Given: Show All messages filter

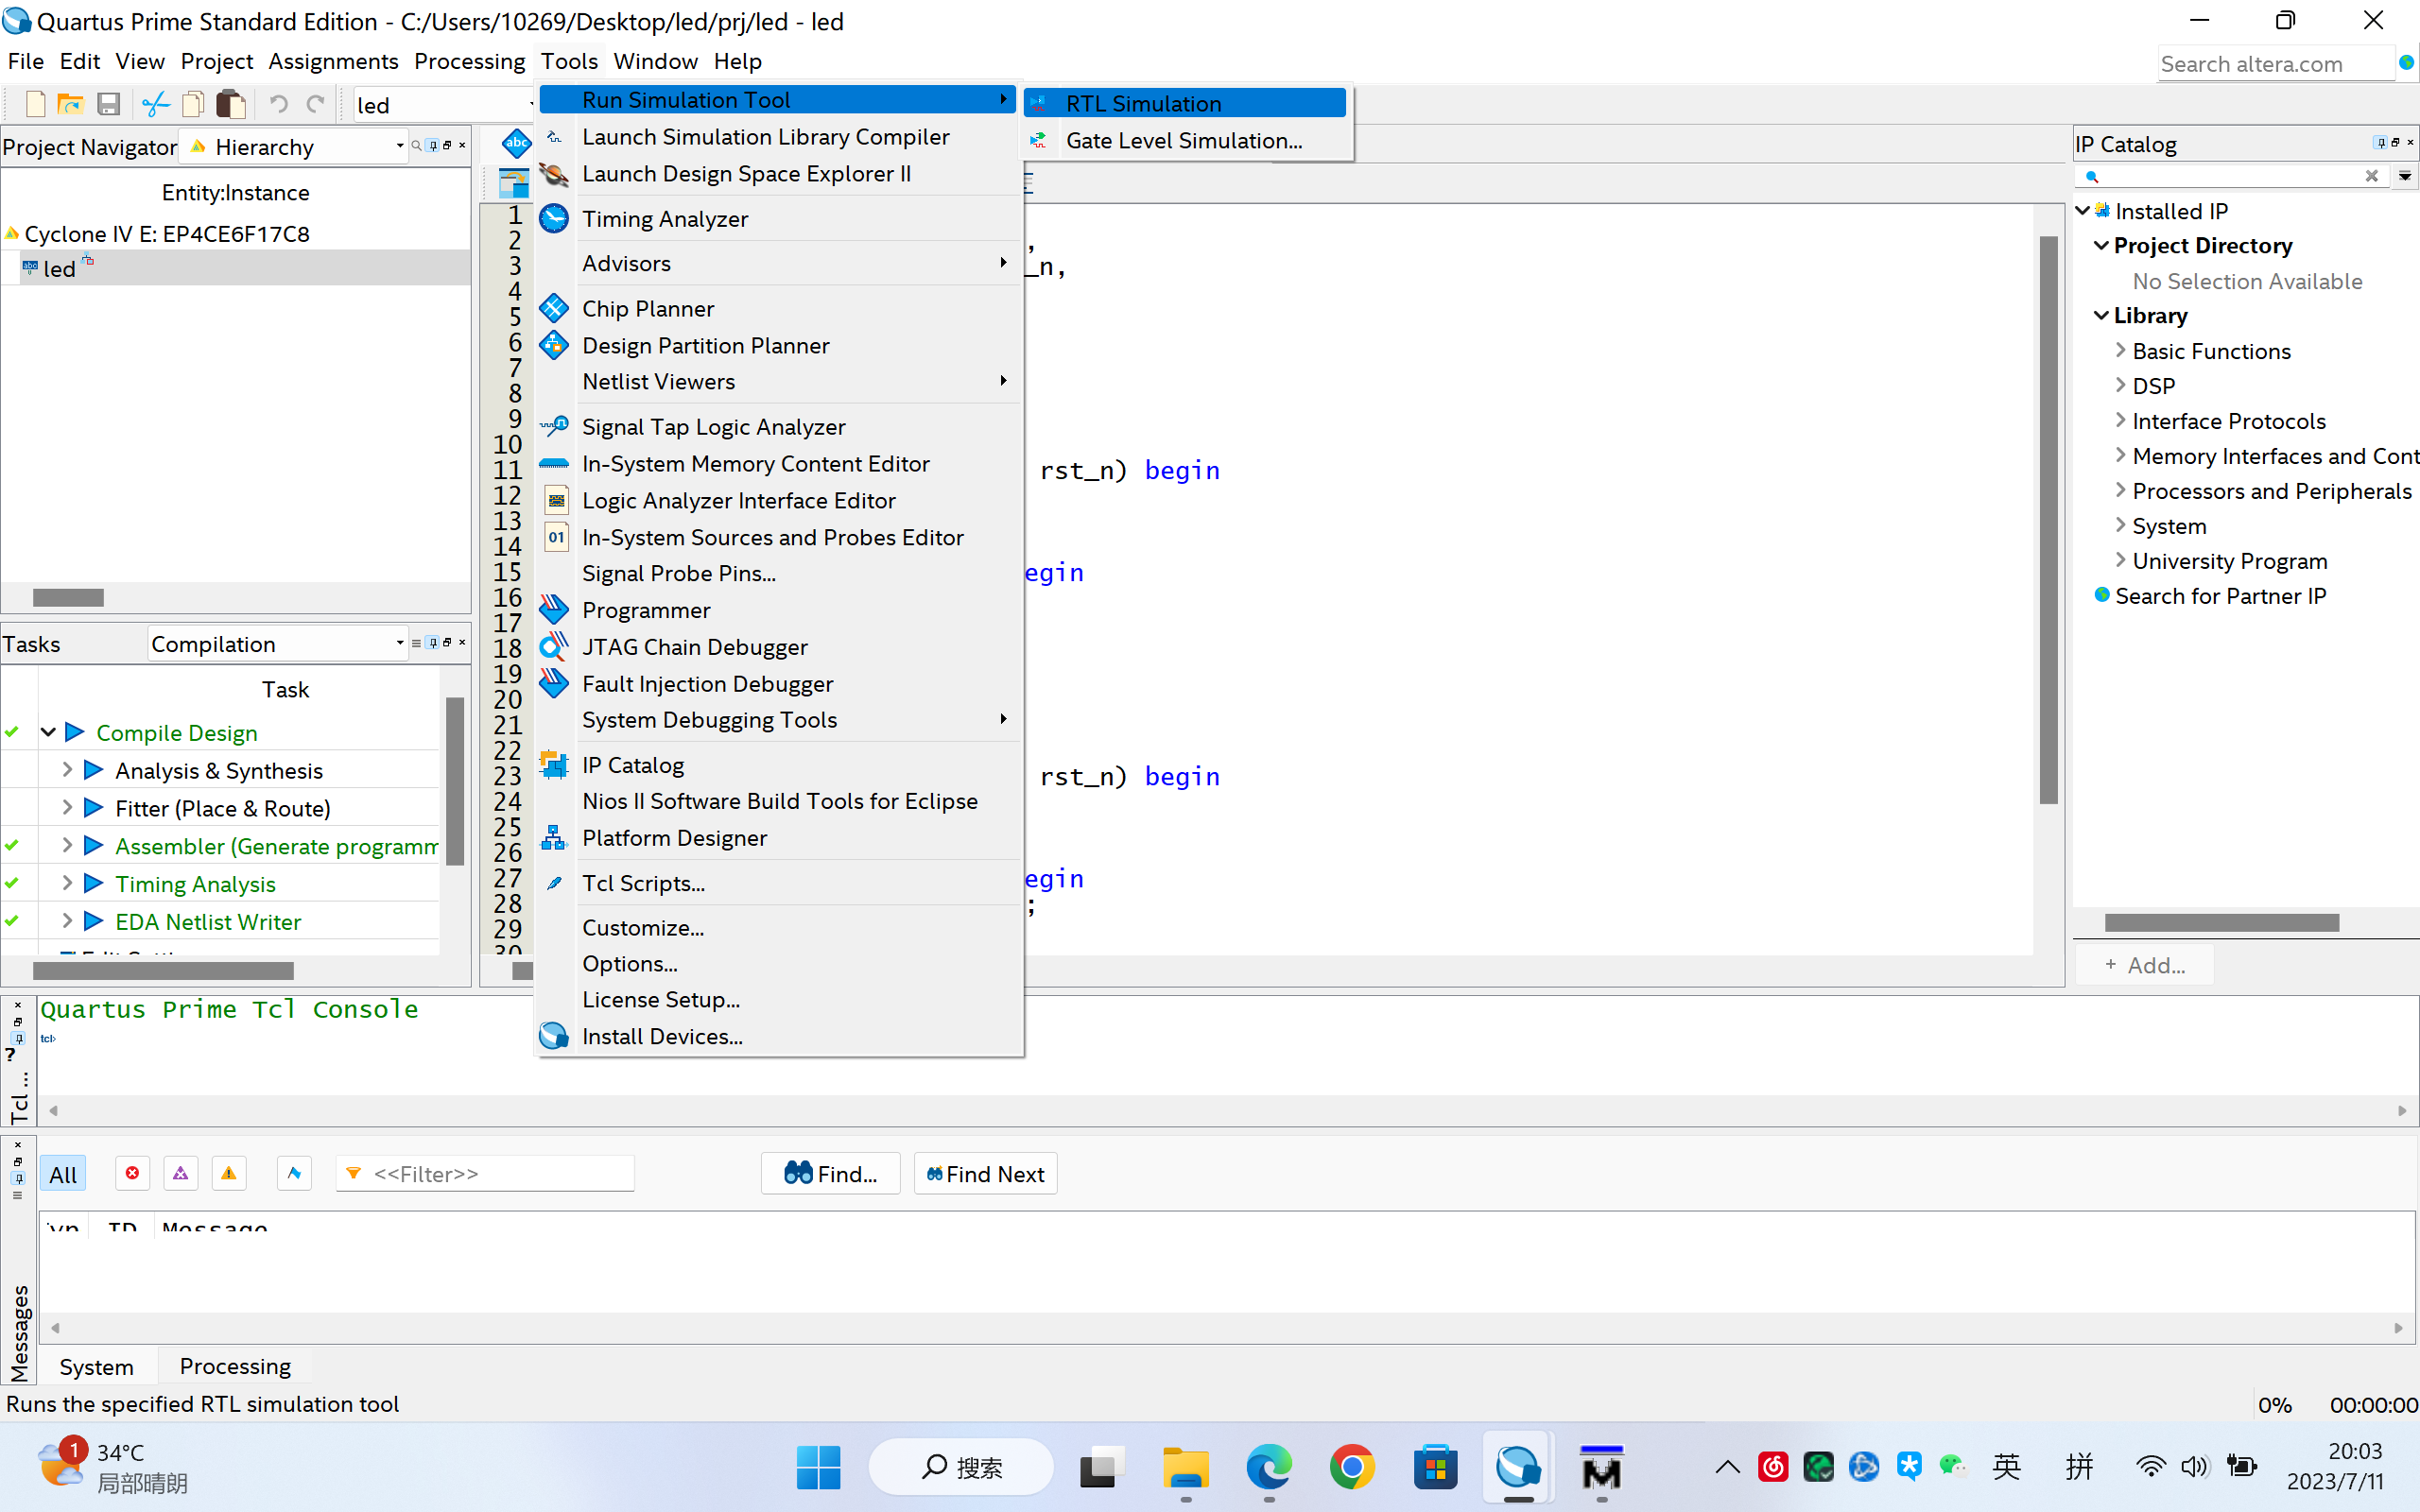Looking at the screenshot, I should pyautogui.click(x=63, y=1174).
